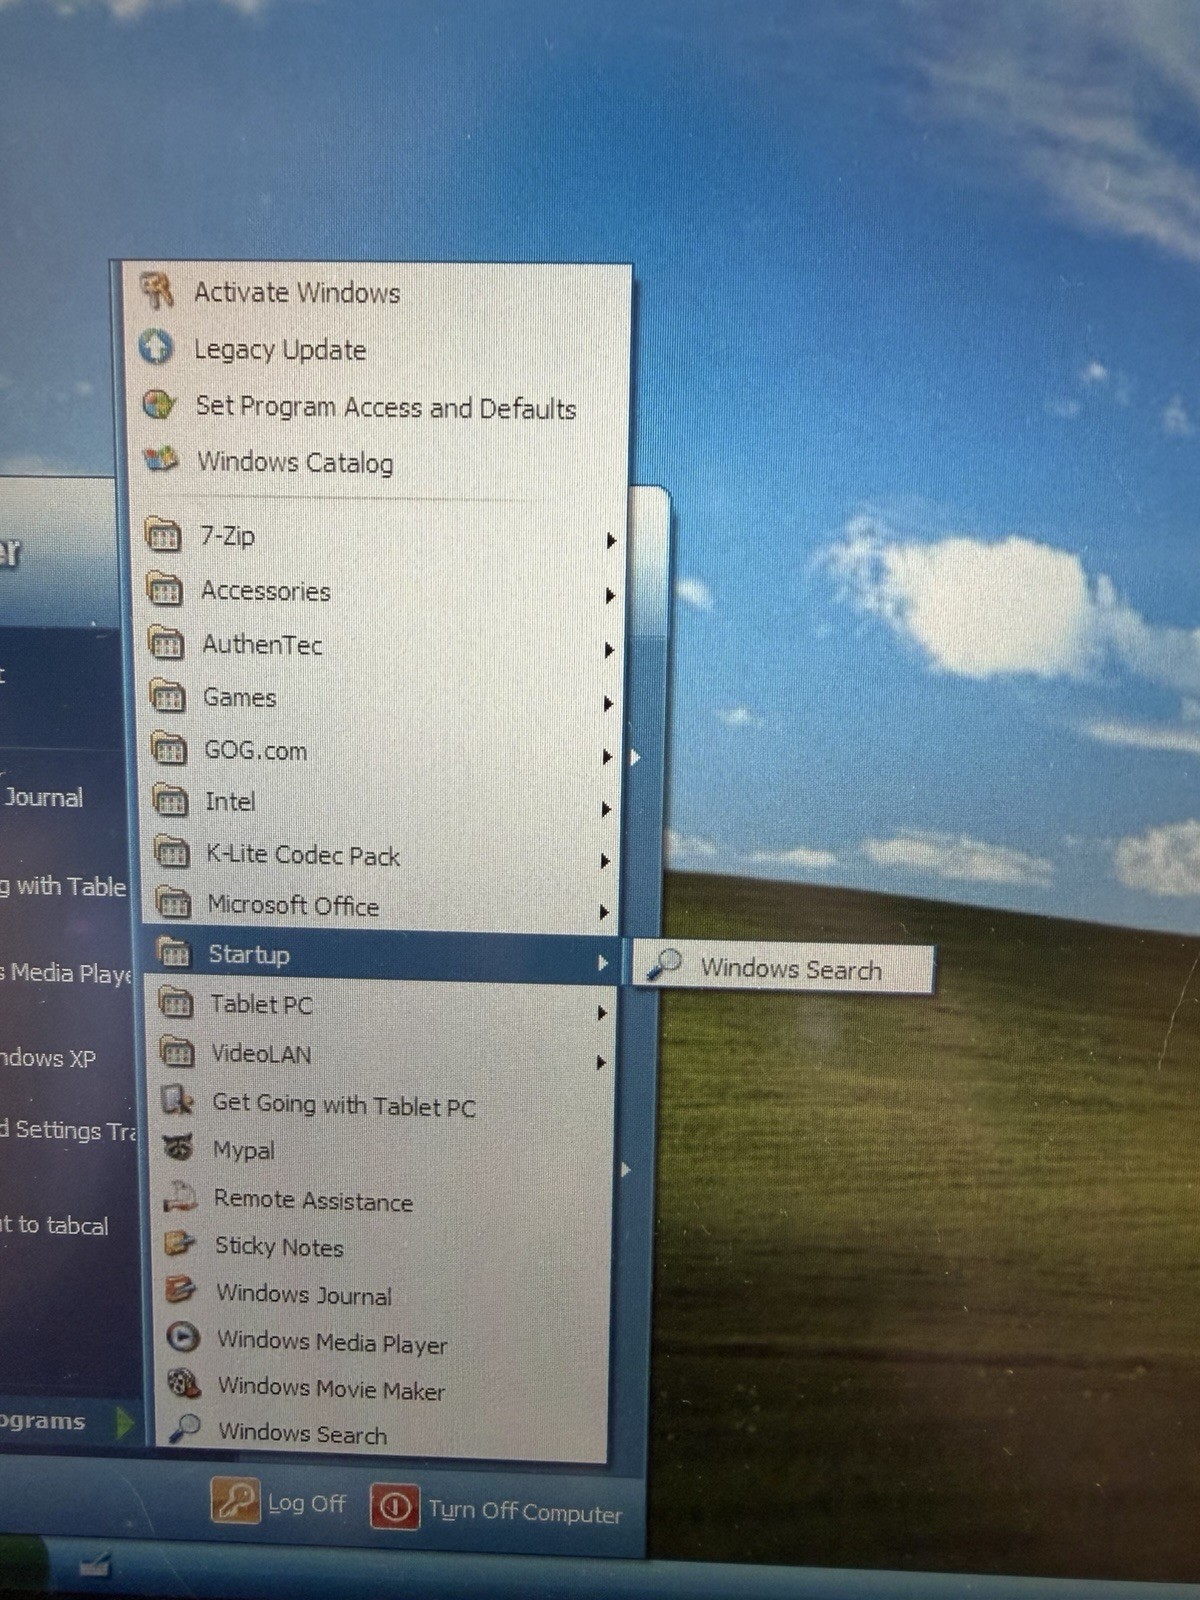Viewport: 1200px width, 1600px height.
Task: Click the Set Program Access and Defaults icon
Action: click(x=159, y=404)
